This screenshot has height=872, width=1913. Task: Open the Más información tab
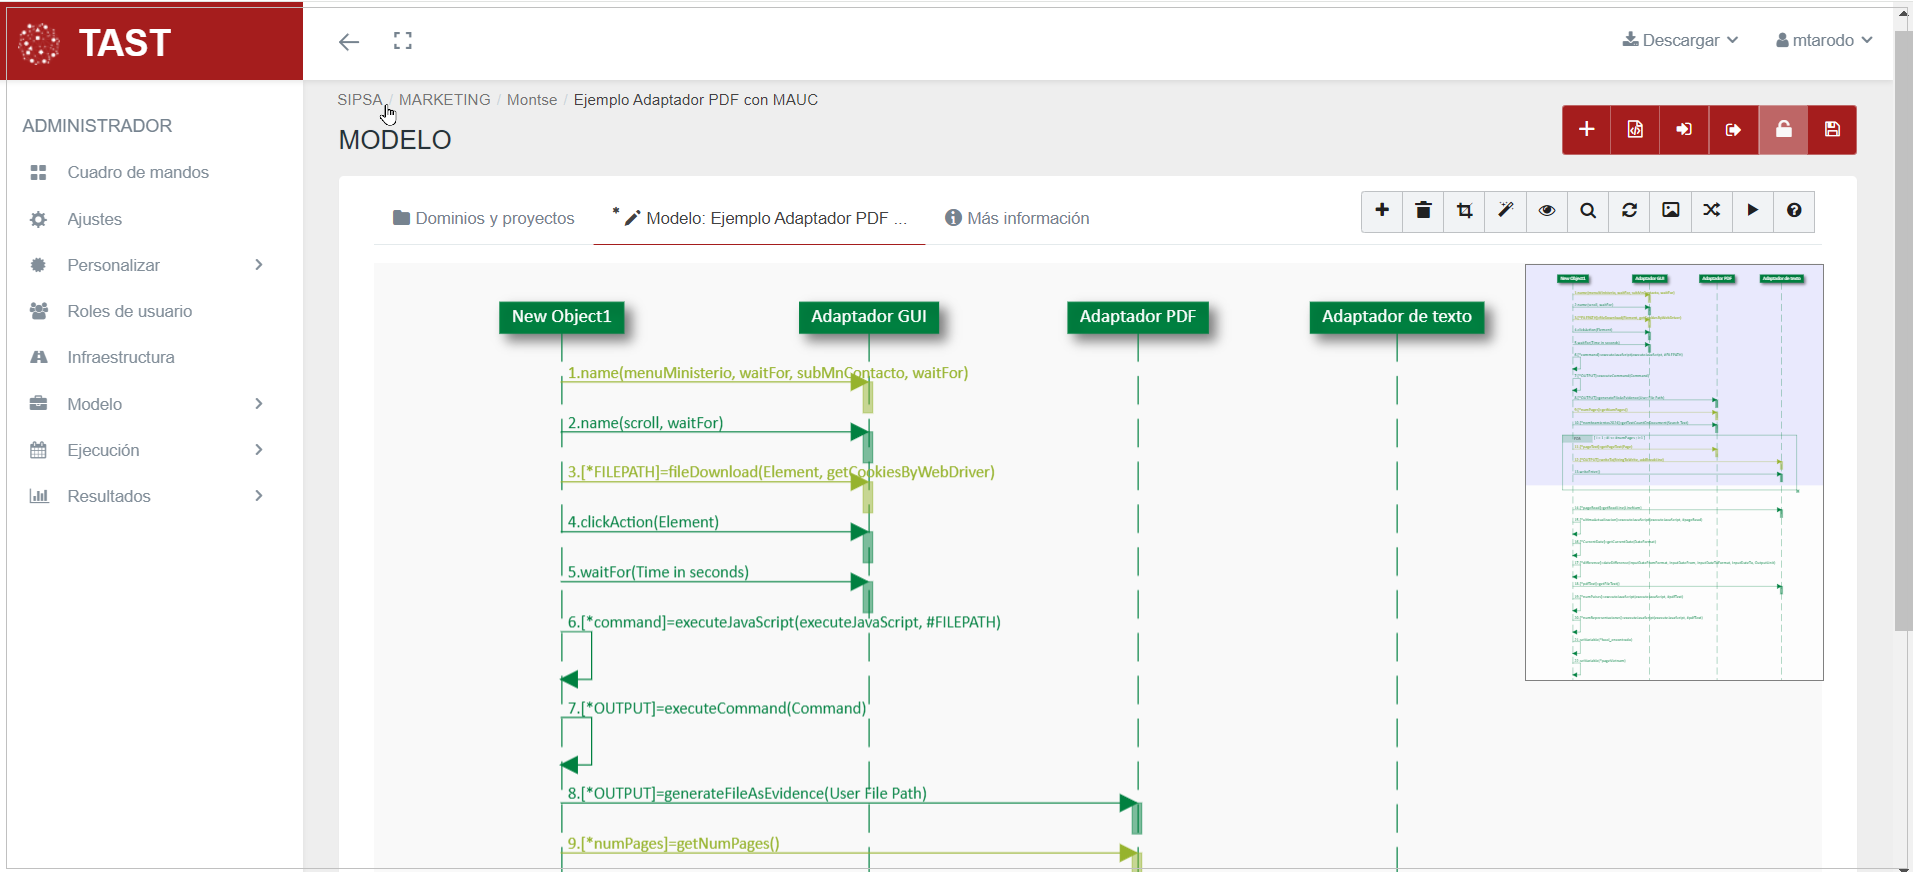point(1017,218)
